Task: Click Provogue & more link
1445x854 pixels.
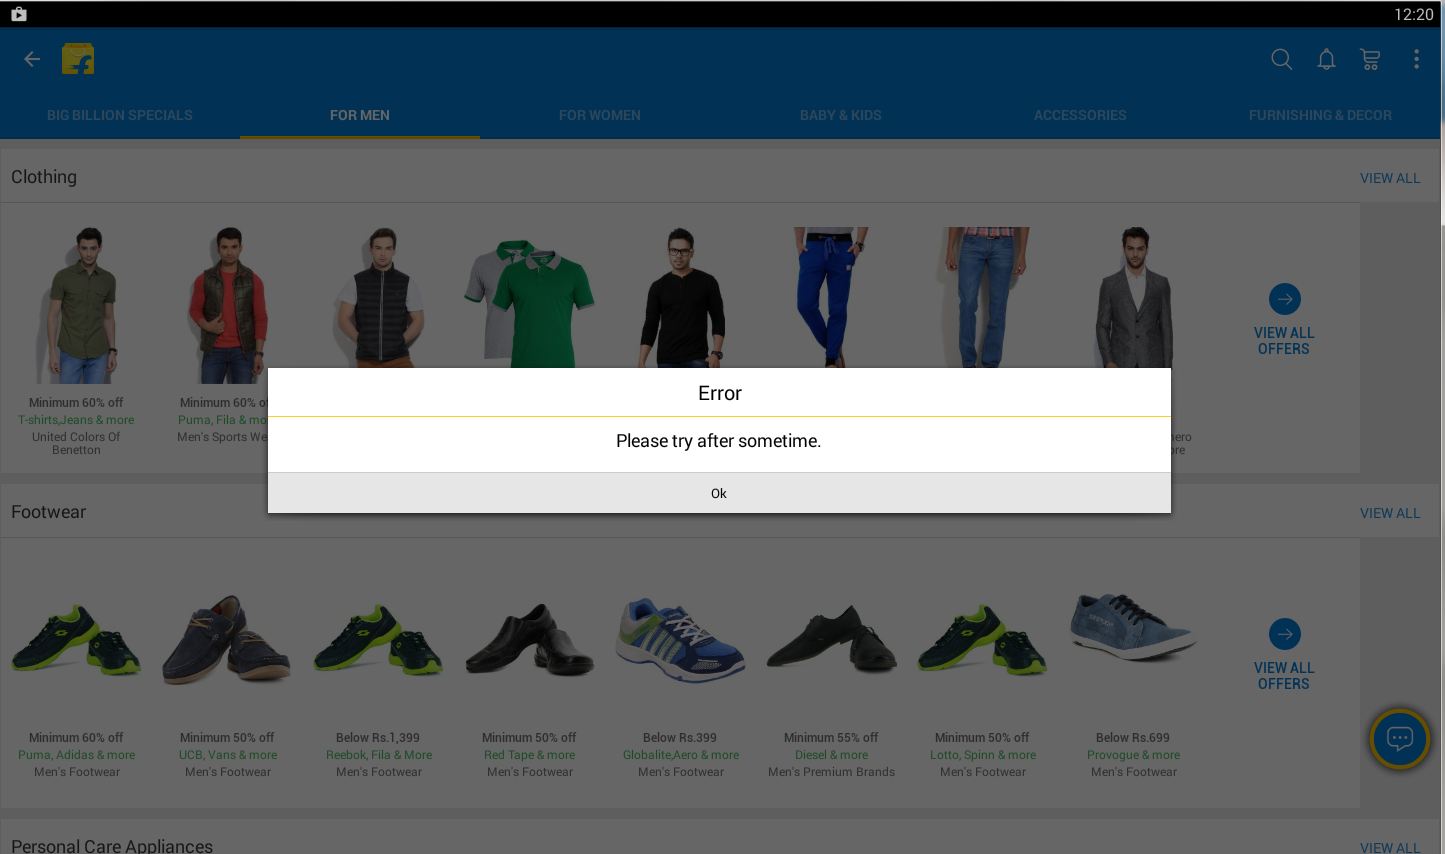Action: (1134, 755)
